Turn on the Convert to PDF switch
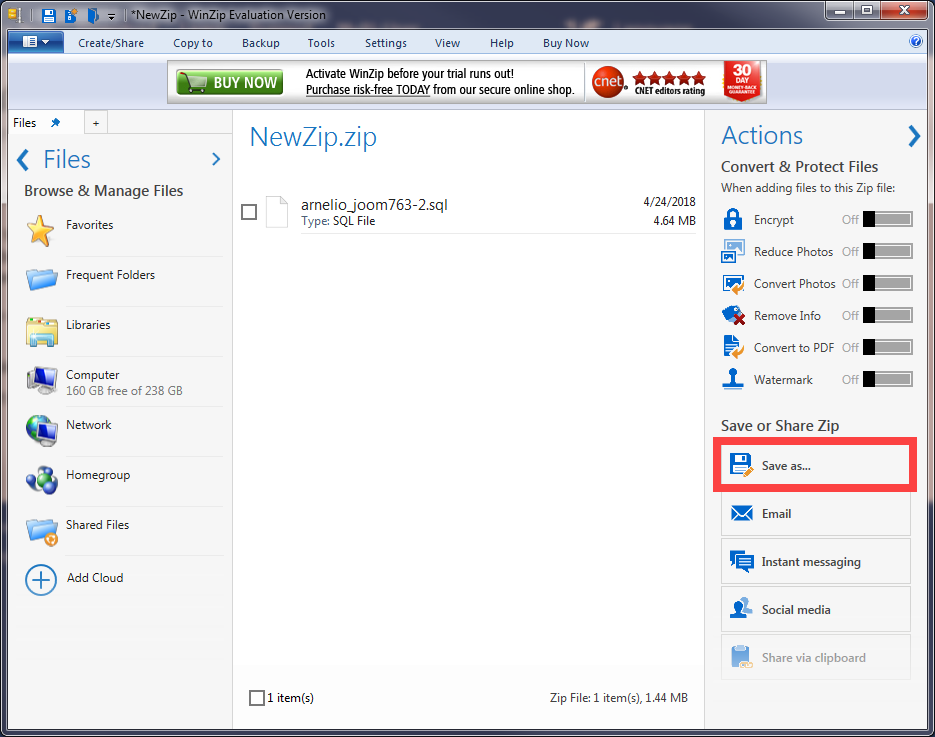The image size is (935, 737). (887, 348)
